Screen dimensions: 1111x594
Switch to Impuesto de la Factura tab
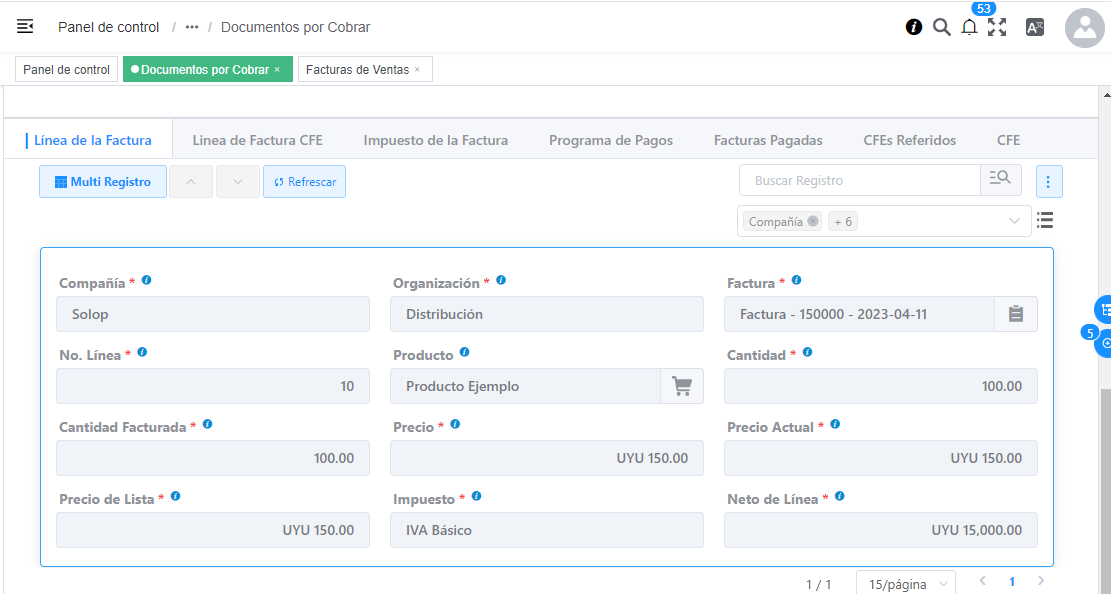click(x=435, y=140)
